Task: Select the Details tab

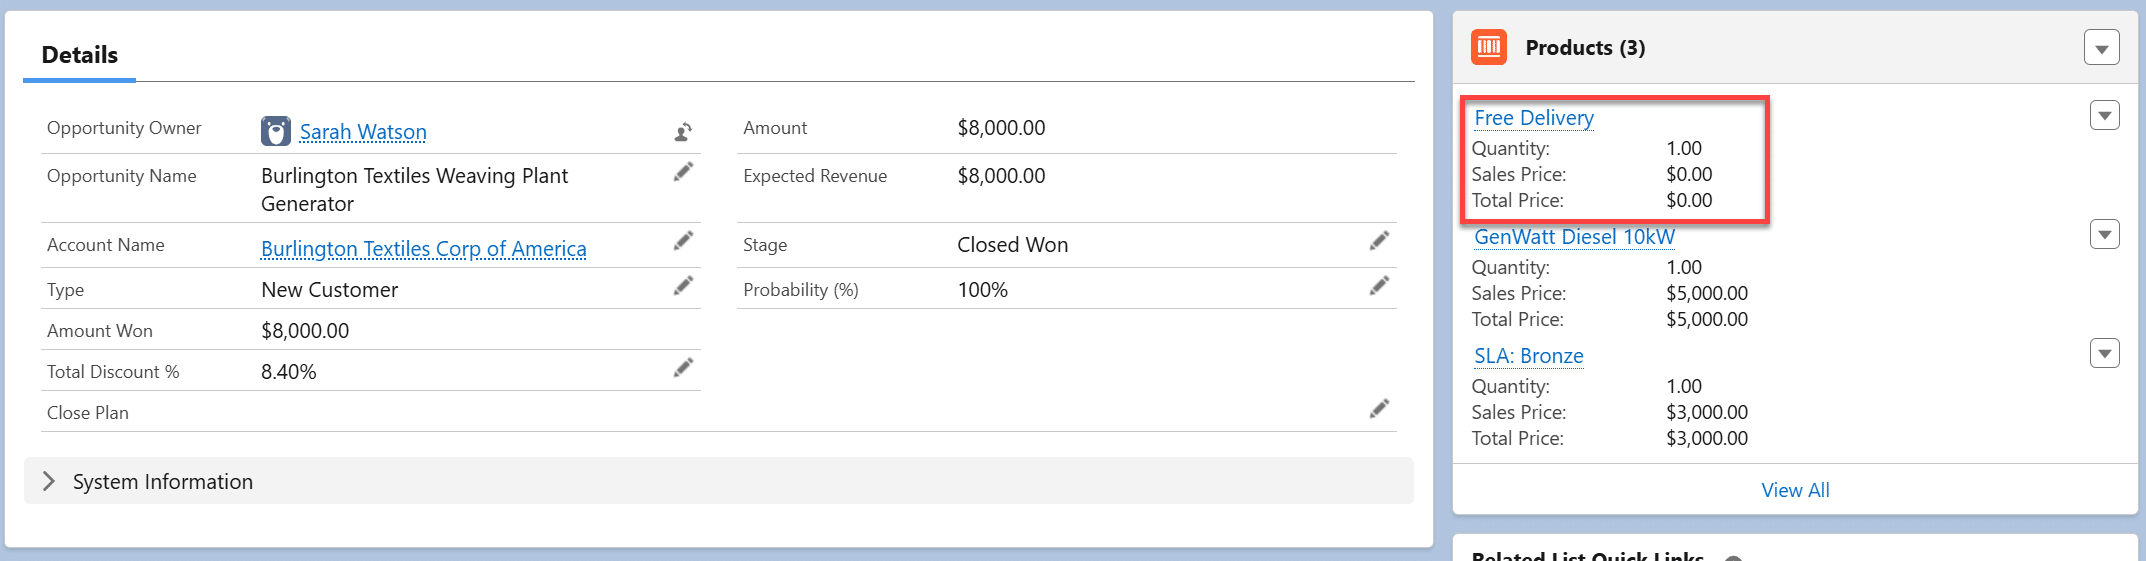Action: [80, 55]
